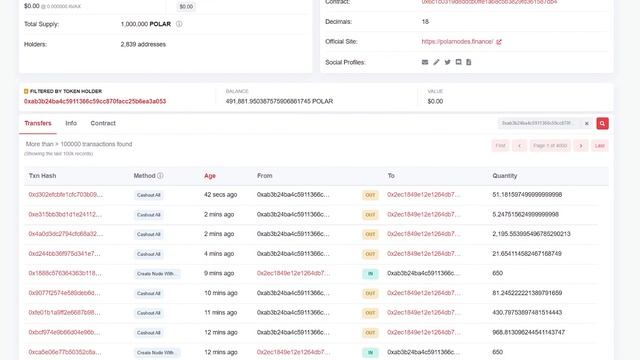The width and height of the screenshot is (640, 360).
Task: Click the Quantity column header
Action: (x=504, y=176)
